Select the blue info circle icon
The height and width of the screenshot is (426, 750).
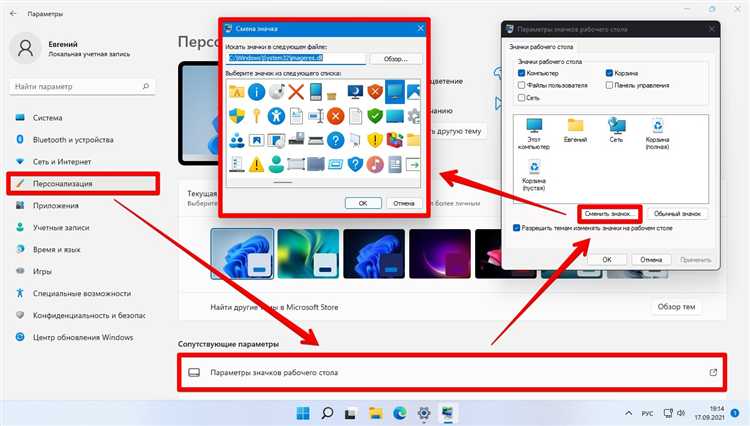click(x=256, y=91)
